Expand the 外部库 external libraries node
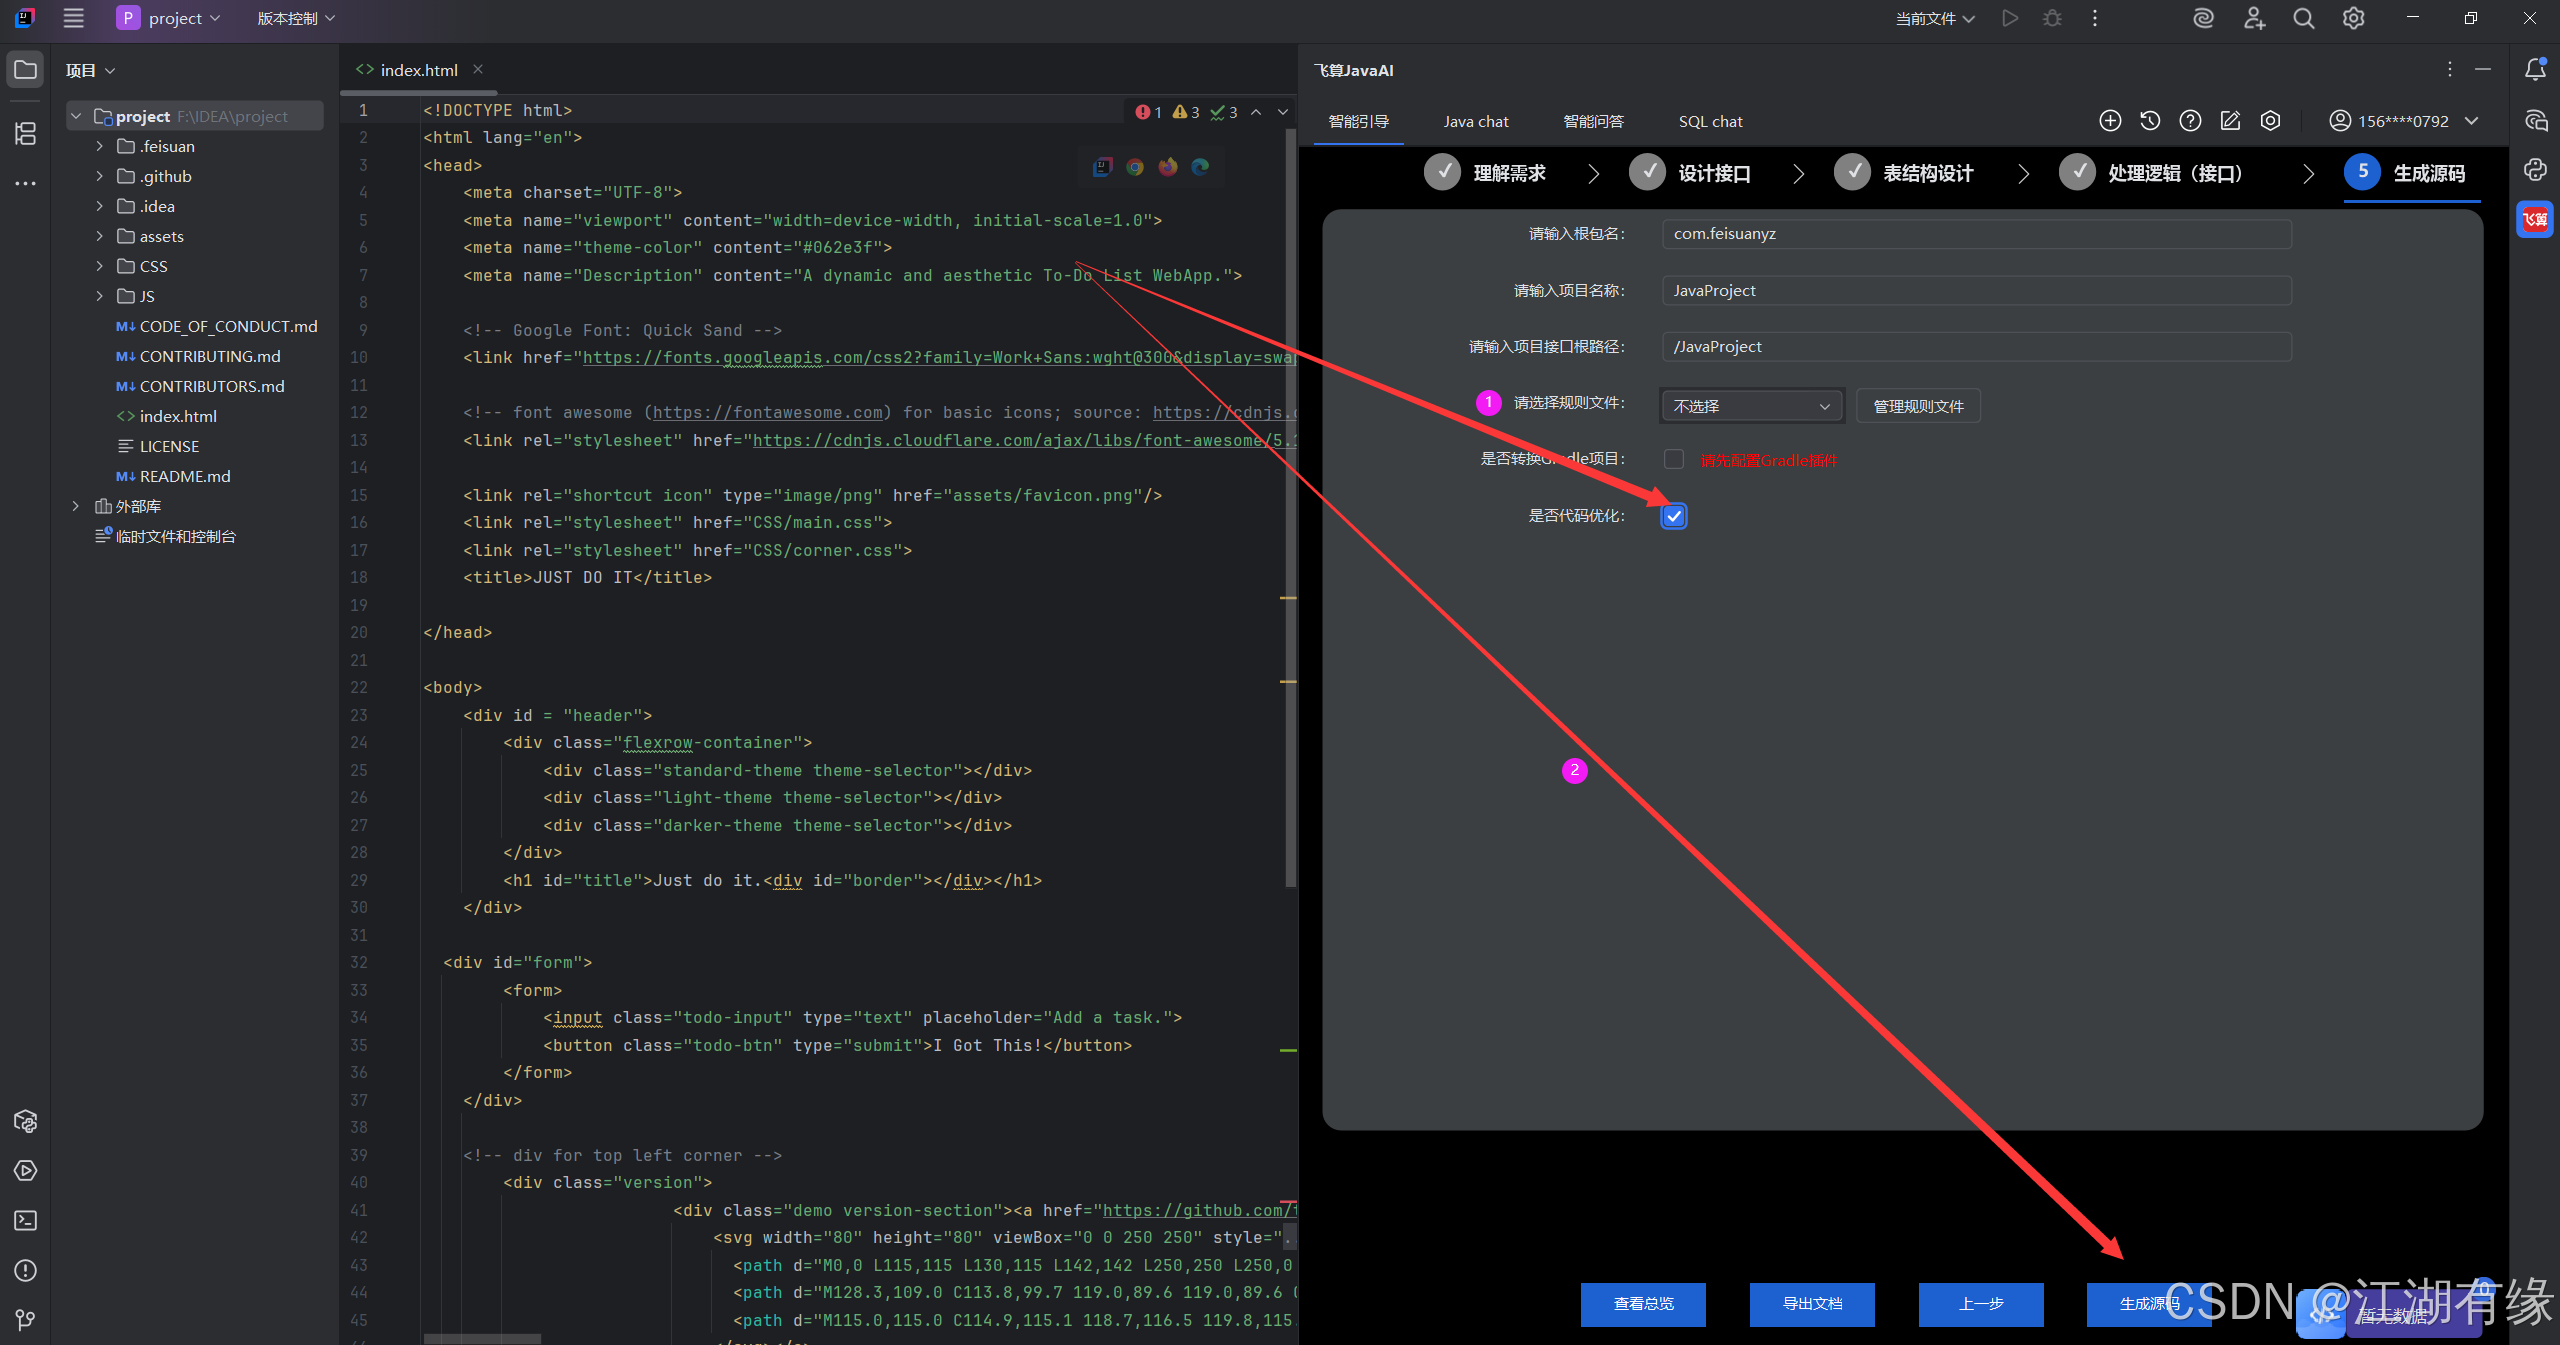The width and height of the screenshot is (2560, 1345). point(75,506)
